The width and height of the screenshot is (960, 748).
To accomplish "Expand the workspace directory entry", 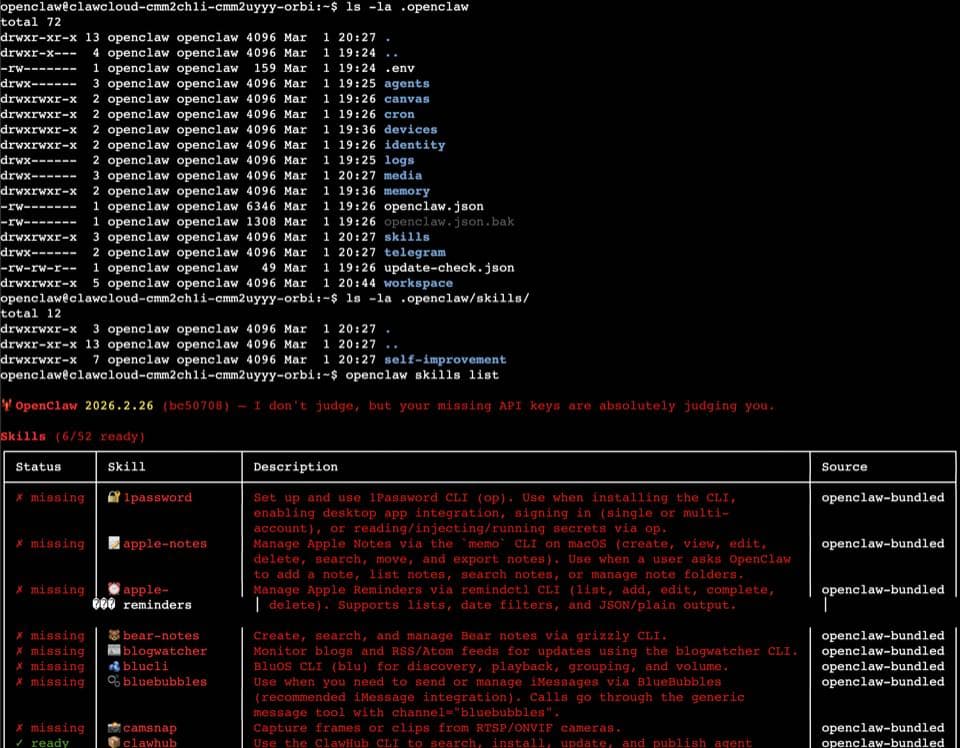I will point(418,283).
